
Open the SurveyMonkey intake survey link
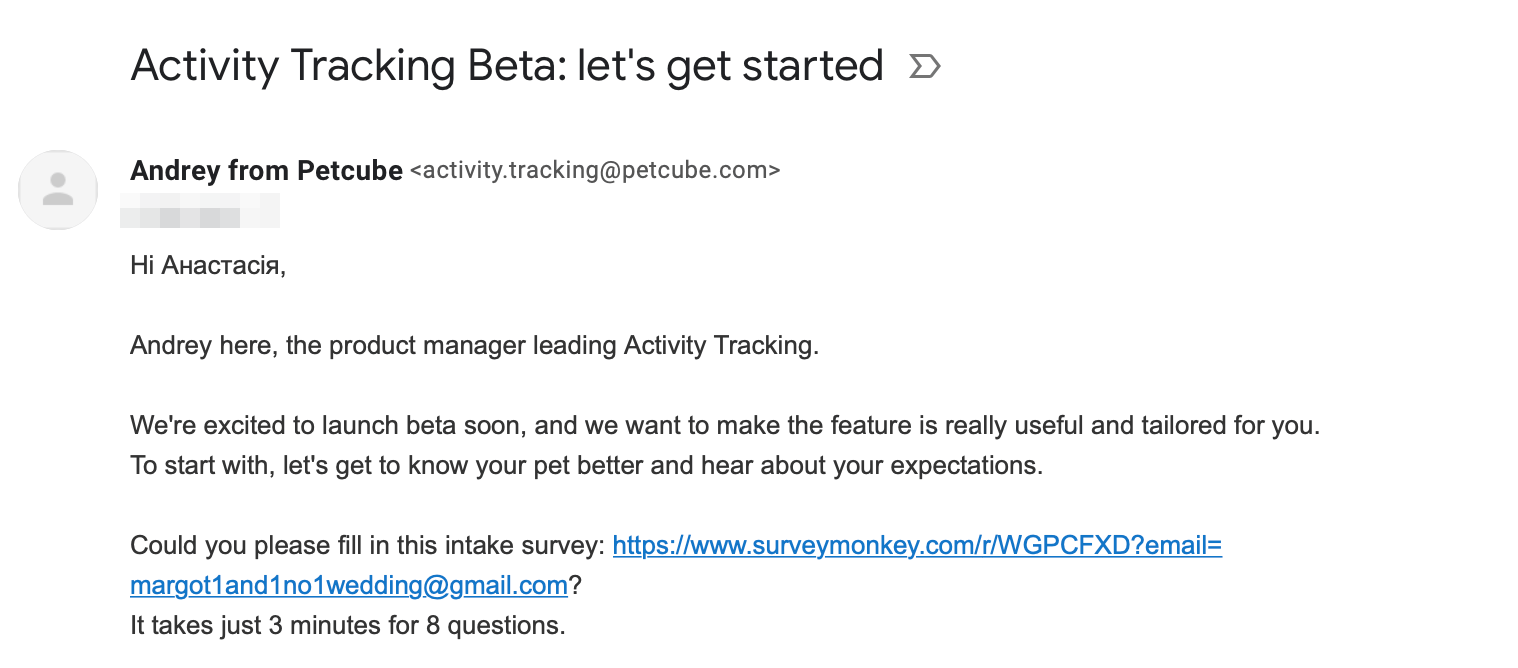coord(916,546)
